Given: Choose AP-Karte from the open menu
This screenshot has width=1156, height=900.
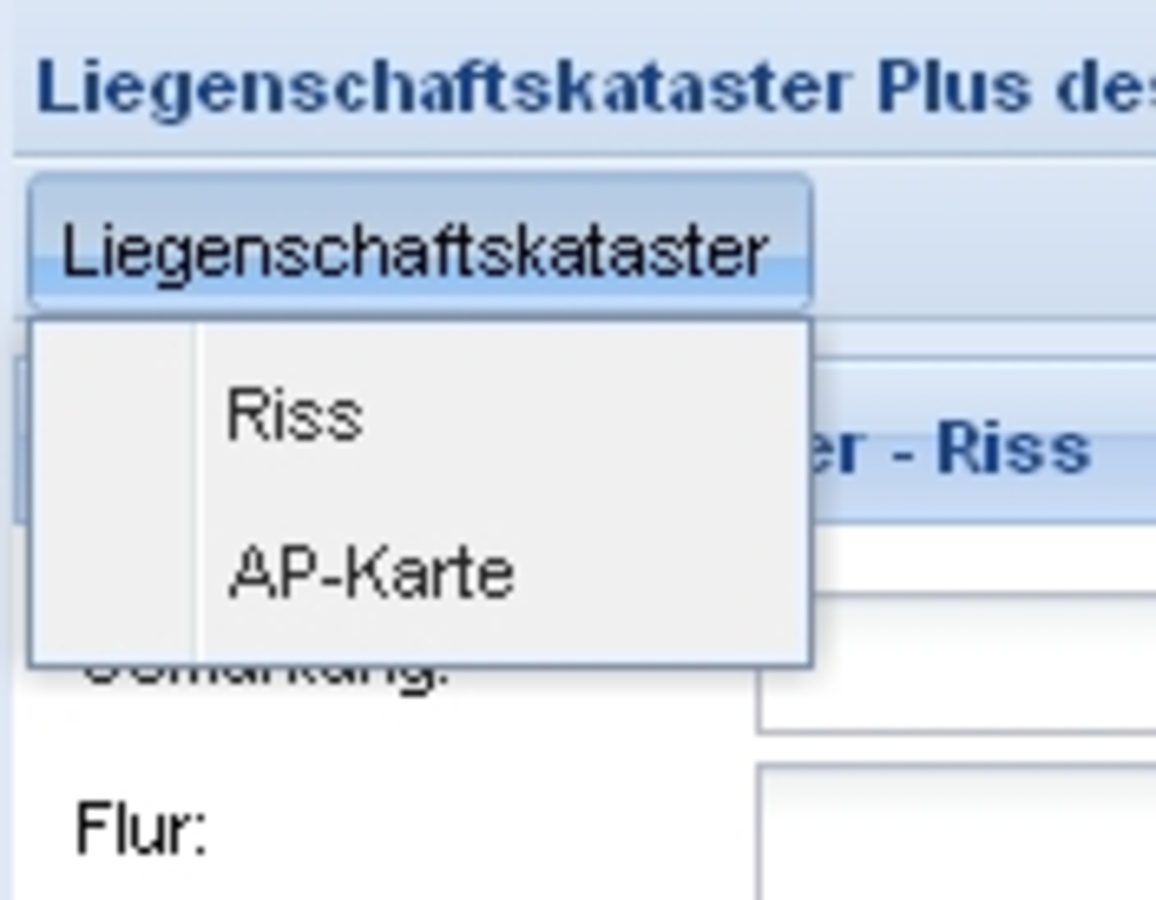Looking at the screenshot, I should click(x=371, y=574).
